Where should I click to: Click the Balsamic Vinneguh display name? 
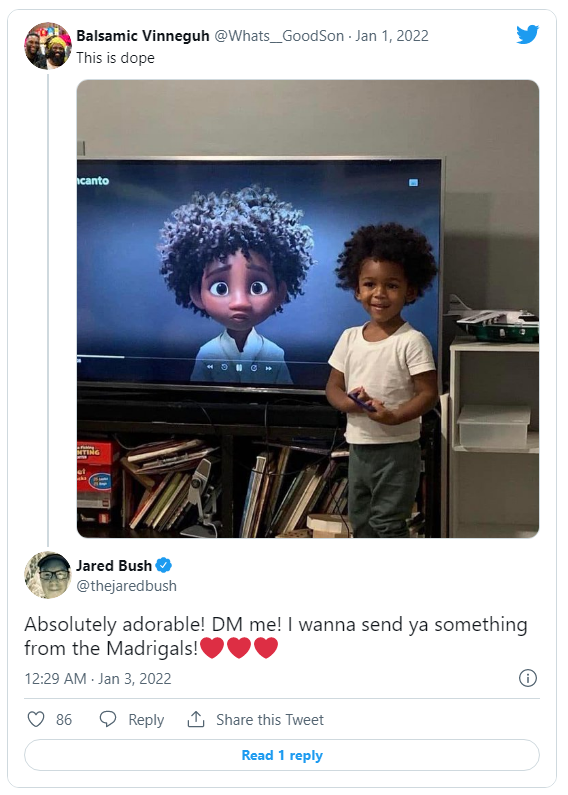coord(143,35)
